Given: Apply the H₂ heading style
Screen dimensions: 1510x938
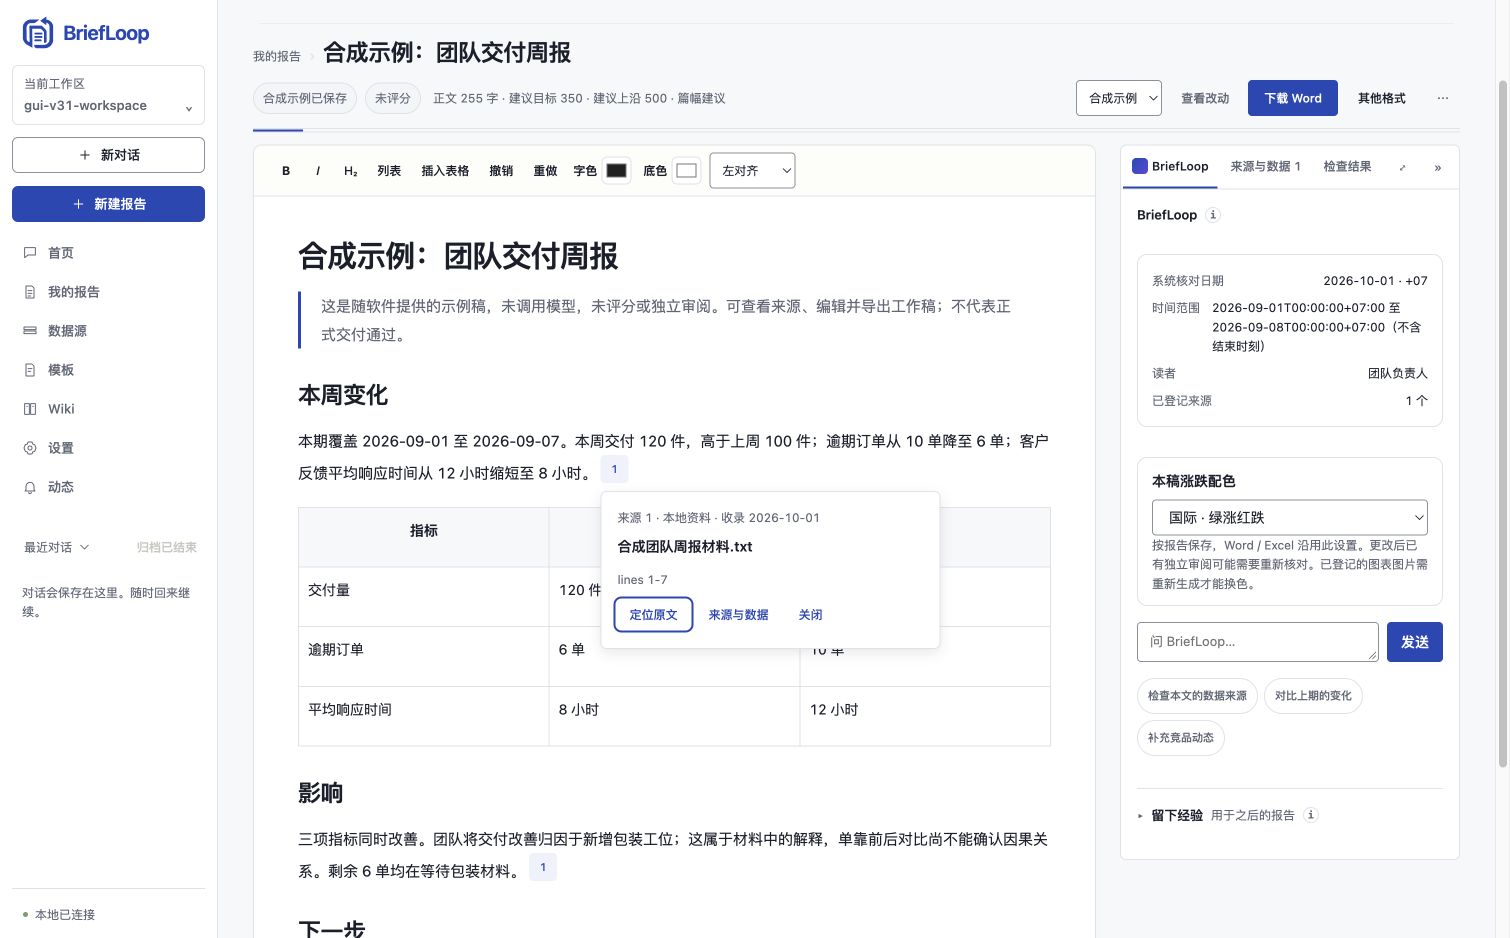Looking at the screenshot, I should (351, 171).
